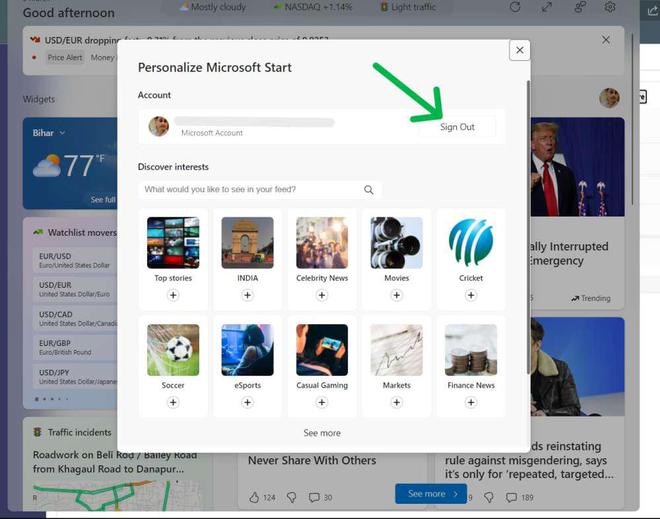
Task: Add the INDIA interest
Action: pyautogui.click(x=248, y=295)
